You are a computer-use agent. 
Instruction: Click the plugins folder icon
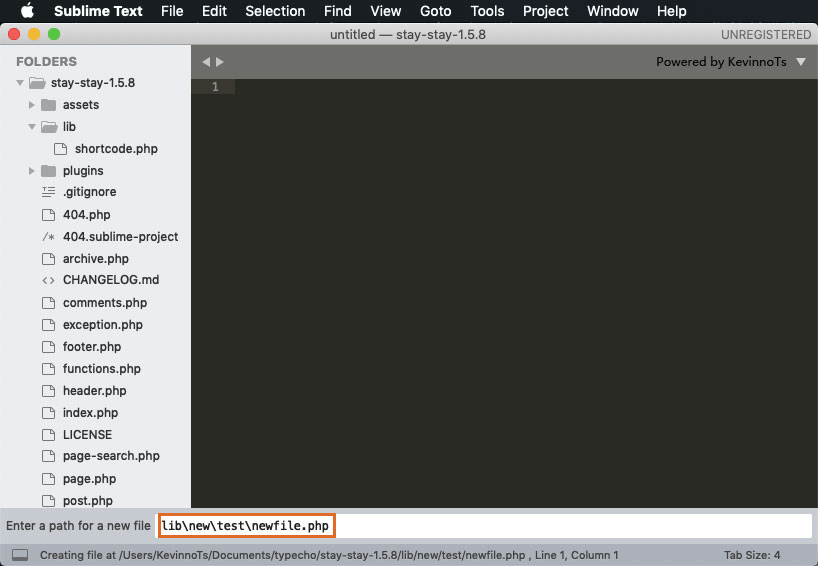click(49, 171)
